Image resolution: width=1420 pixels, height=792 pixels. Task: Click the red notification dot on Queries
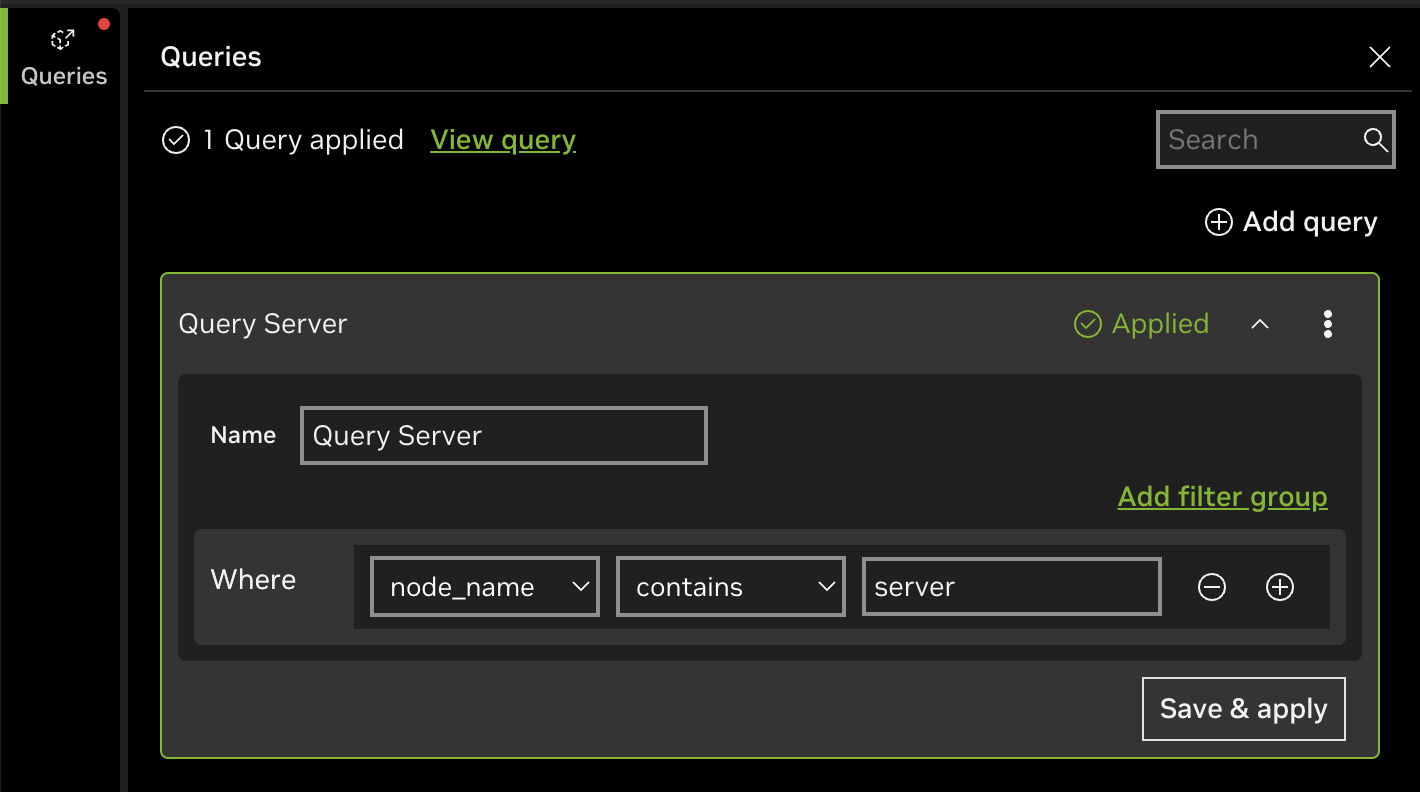pyautogui.click(x=104, y=24)
